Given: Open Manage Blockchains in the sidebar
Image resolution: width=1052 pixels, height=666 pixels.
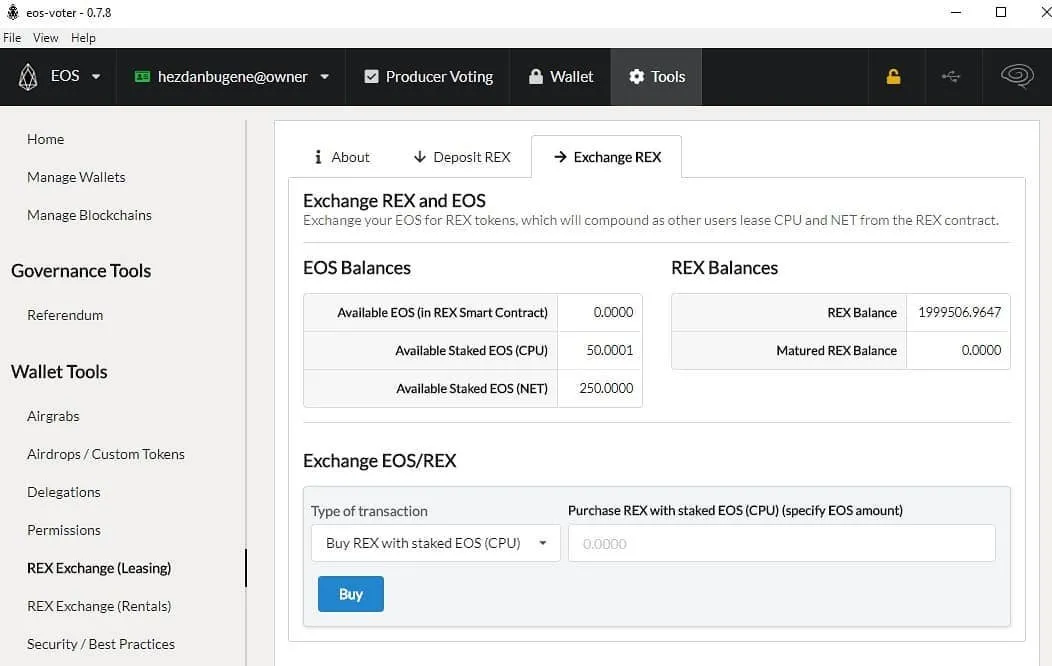Looking at the screenshot, I should pos(89,215).
